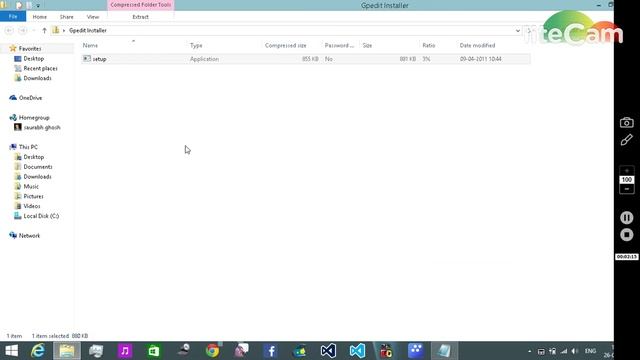Image resolution: width=640 pixels, height=360 pixels.
Task: Open network signal tray icon
Action: tap(564, 351)
